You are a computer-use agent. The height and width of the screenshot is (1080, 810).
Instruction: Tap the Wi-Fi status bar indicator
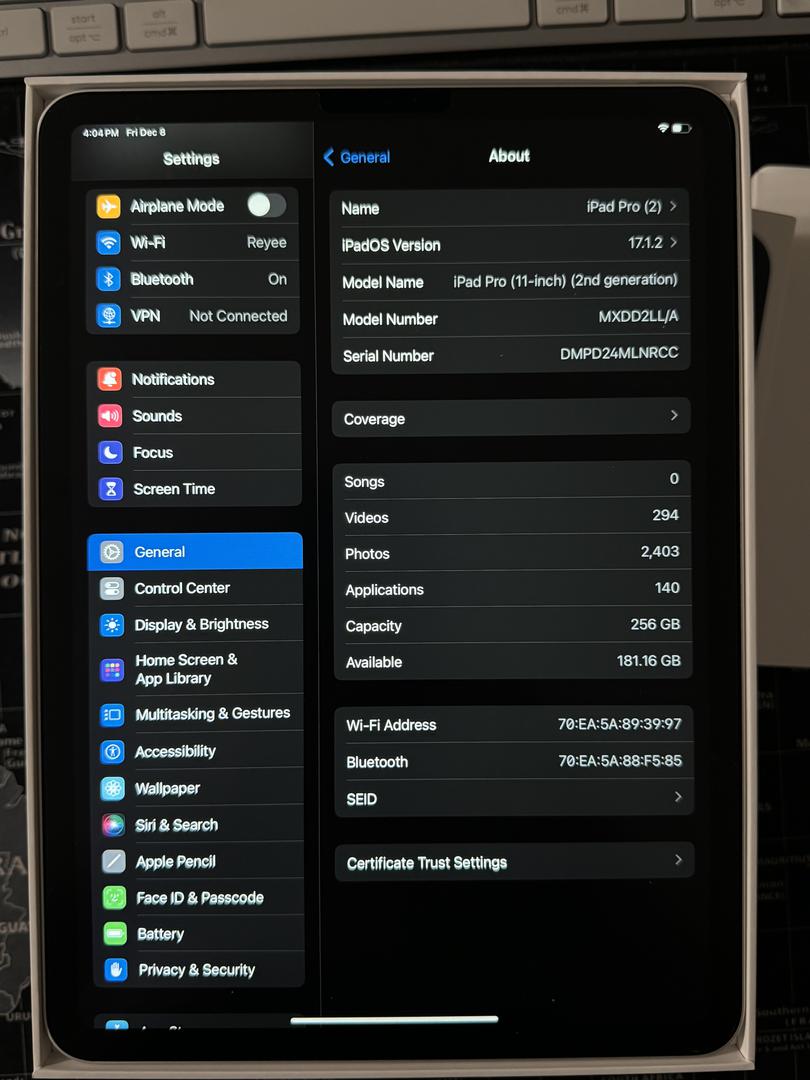click(663, 128)
